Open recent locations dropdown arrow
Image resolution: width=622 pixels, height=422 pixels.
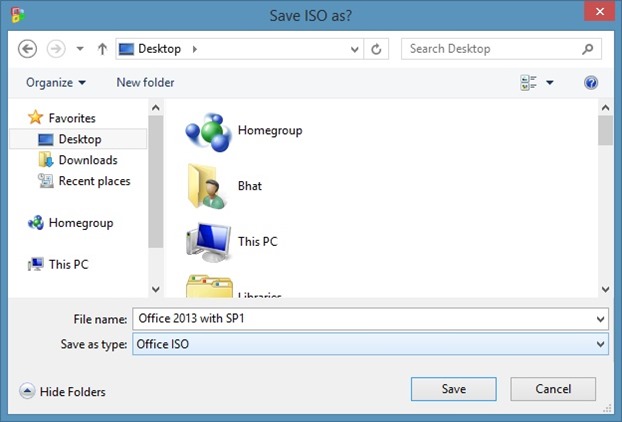click(80, 49)
